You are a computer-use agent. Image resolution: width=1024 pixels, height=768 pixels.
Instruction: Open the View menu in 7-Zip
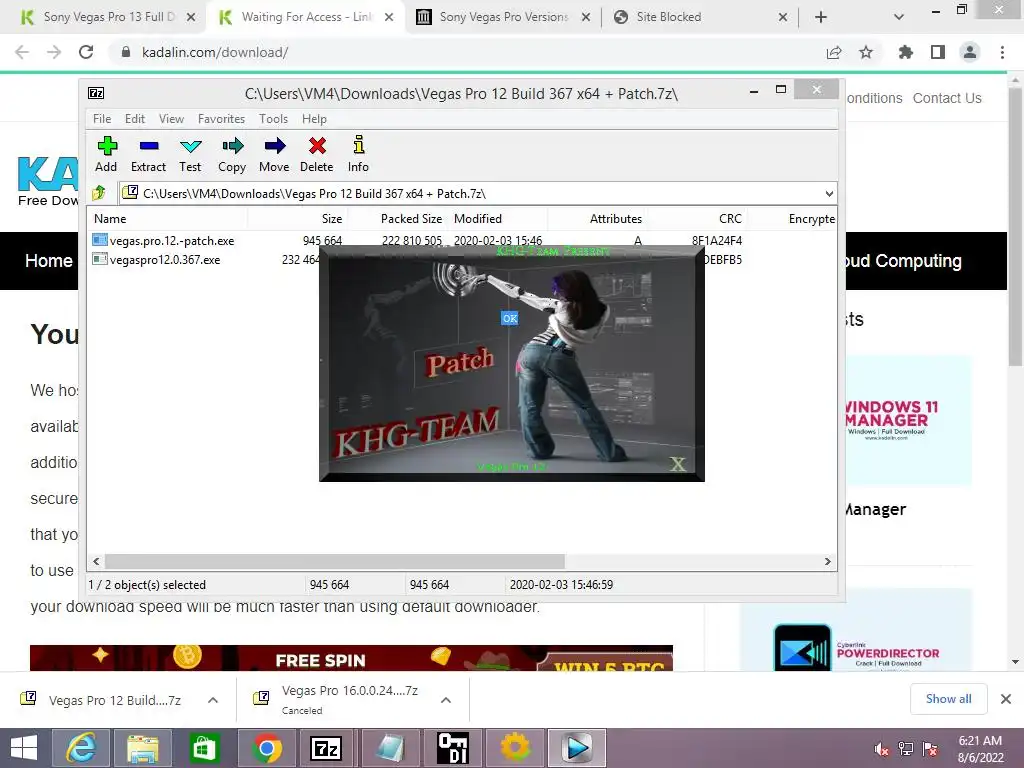click(171, 119)
